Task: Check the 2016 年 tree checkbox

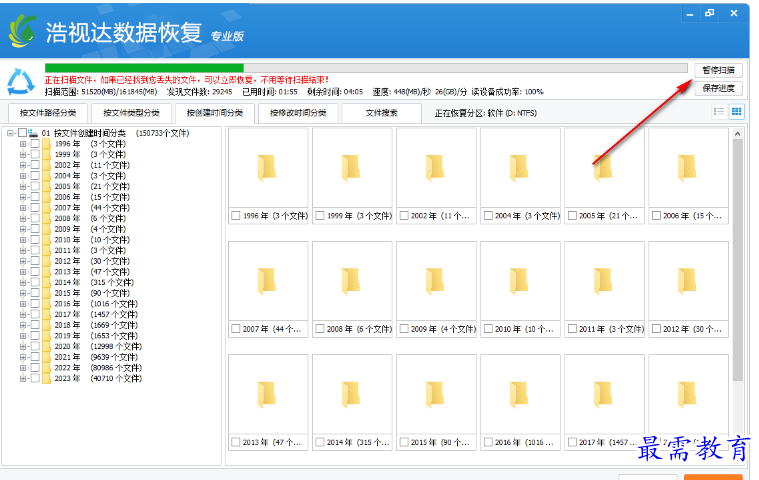Action: click(x=35, y=303)
